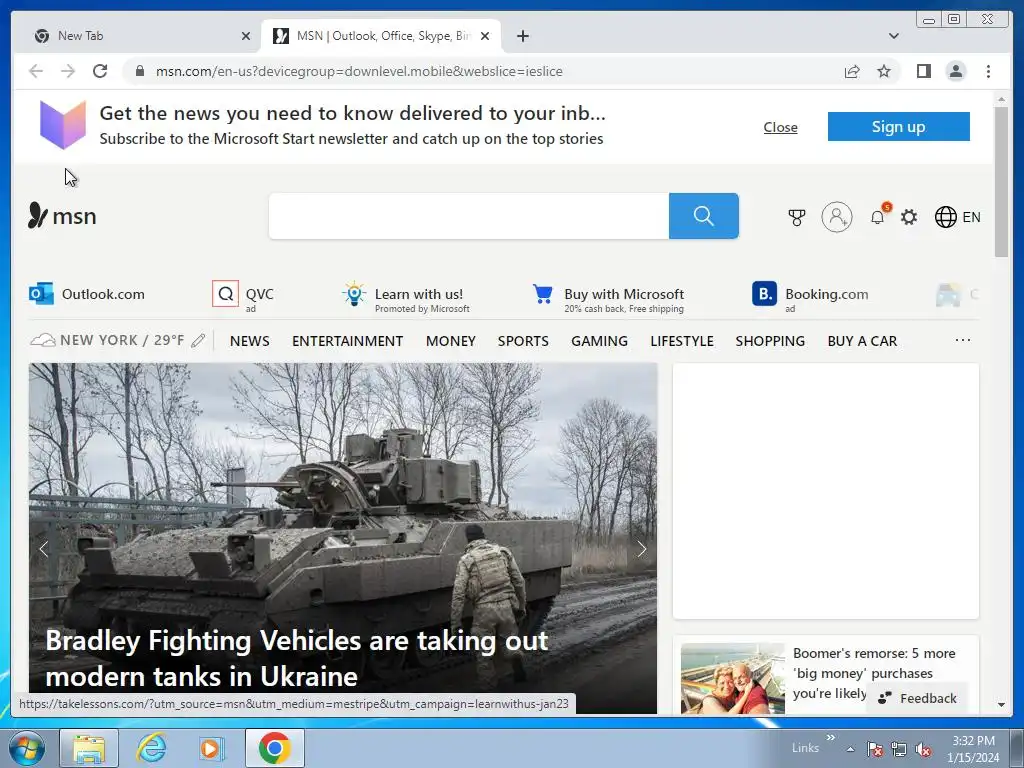Open the QVC ad shortcut
This screenshot has height=768, width=1024.
click(243, 295)
